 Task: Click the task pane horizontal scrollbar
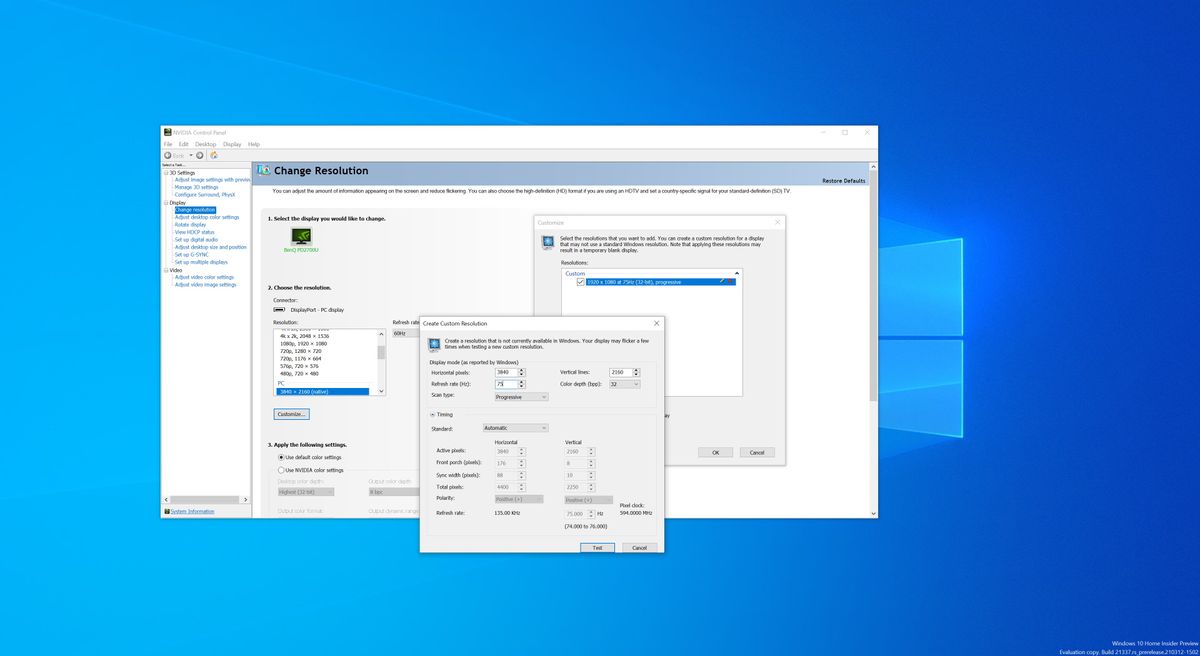204,499
